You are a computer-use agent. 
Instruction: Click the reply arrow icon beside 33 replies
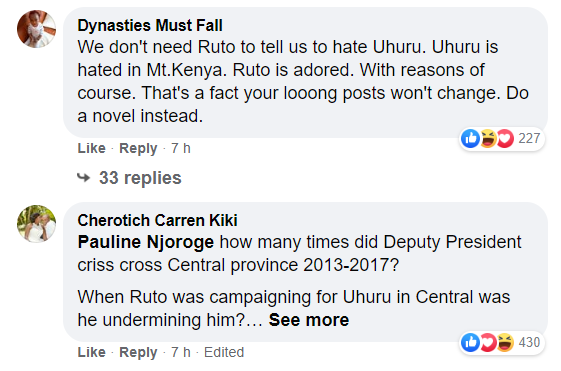point(84,177)
